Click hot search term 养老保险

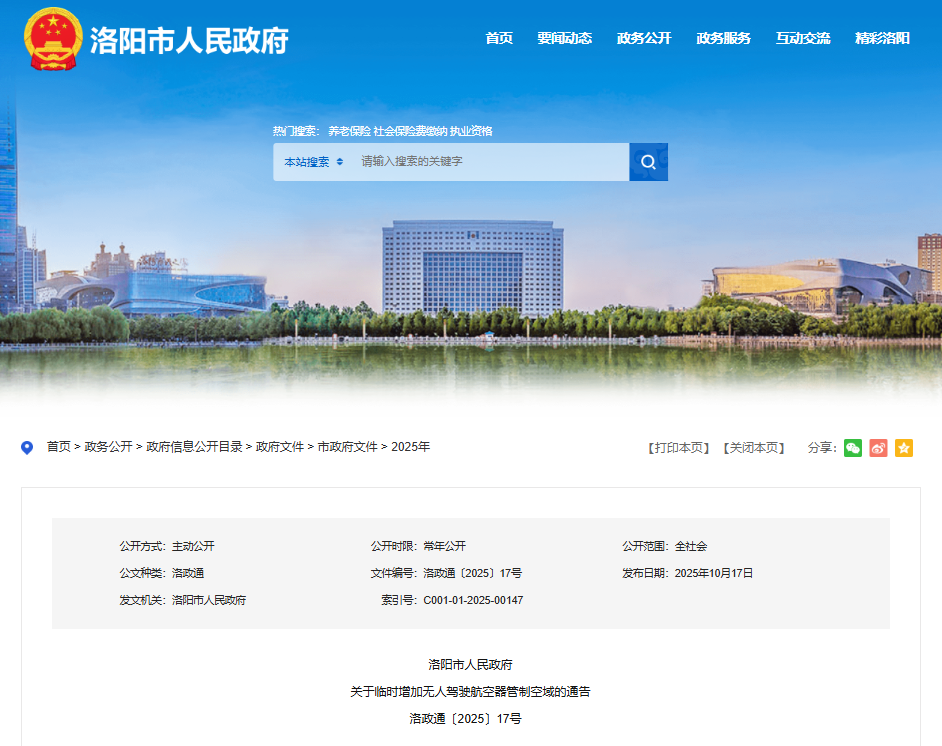[x=349, y=131]
